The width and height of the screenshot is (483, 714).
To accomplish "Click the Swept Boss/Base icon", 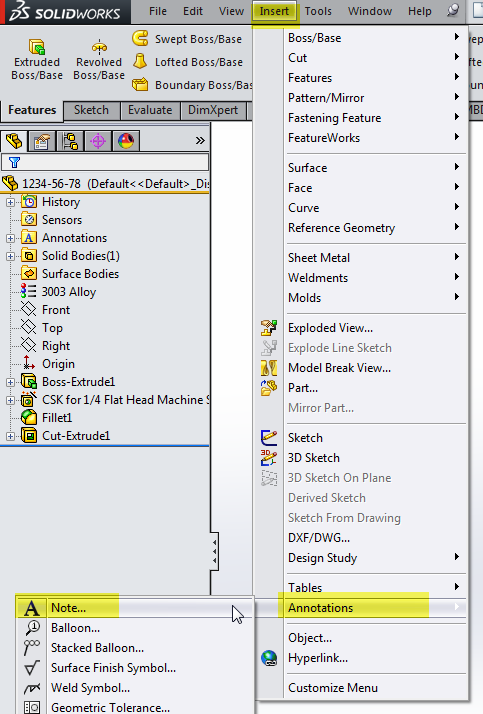I will [140, 39].
